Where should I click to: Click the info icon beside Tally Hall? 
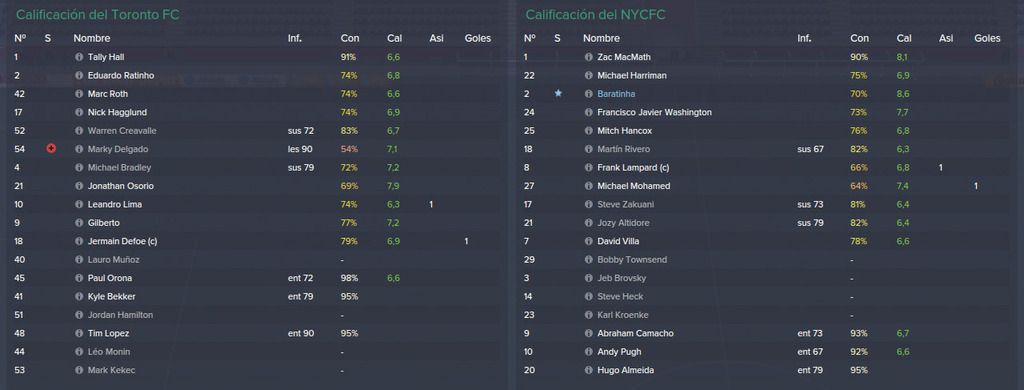[79, 57]
